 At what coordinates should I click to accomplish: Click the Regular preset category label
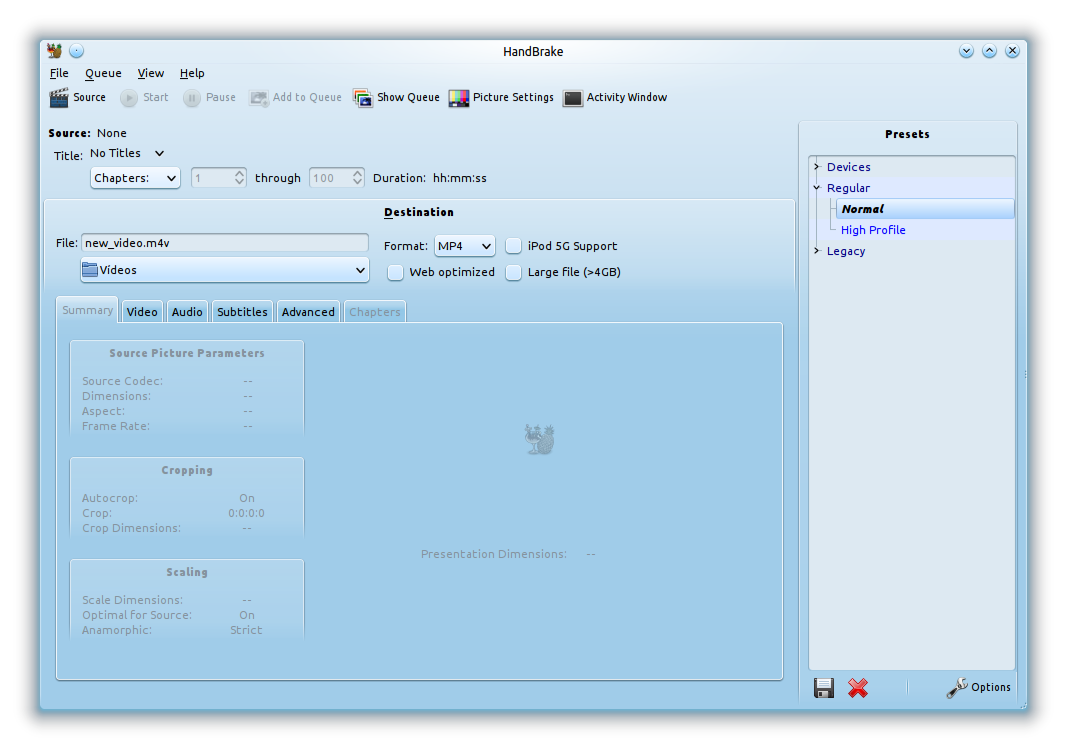pos(848,188)
